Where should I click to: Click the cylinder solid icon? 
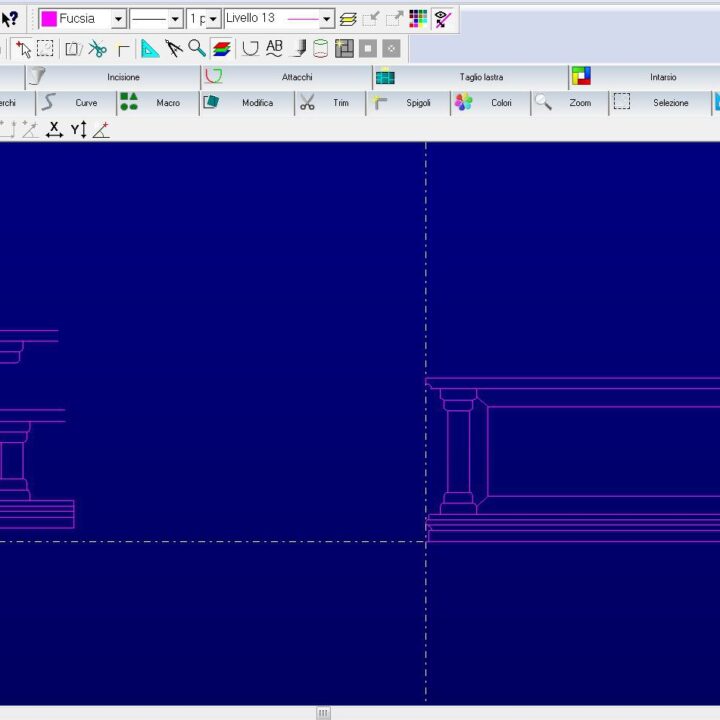tap(320, 48)
